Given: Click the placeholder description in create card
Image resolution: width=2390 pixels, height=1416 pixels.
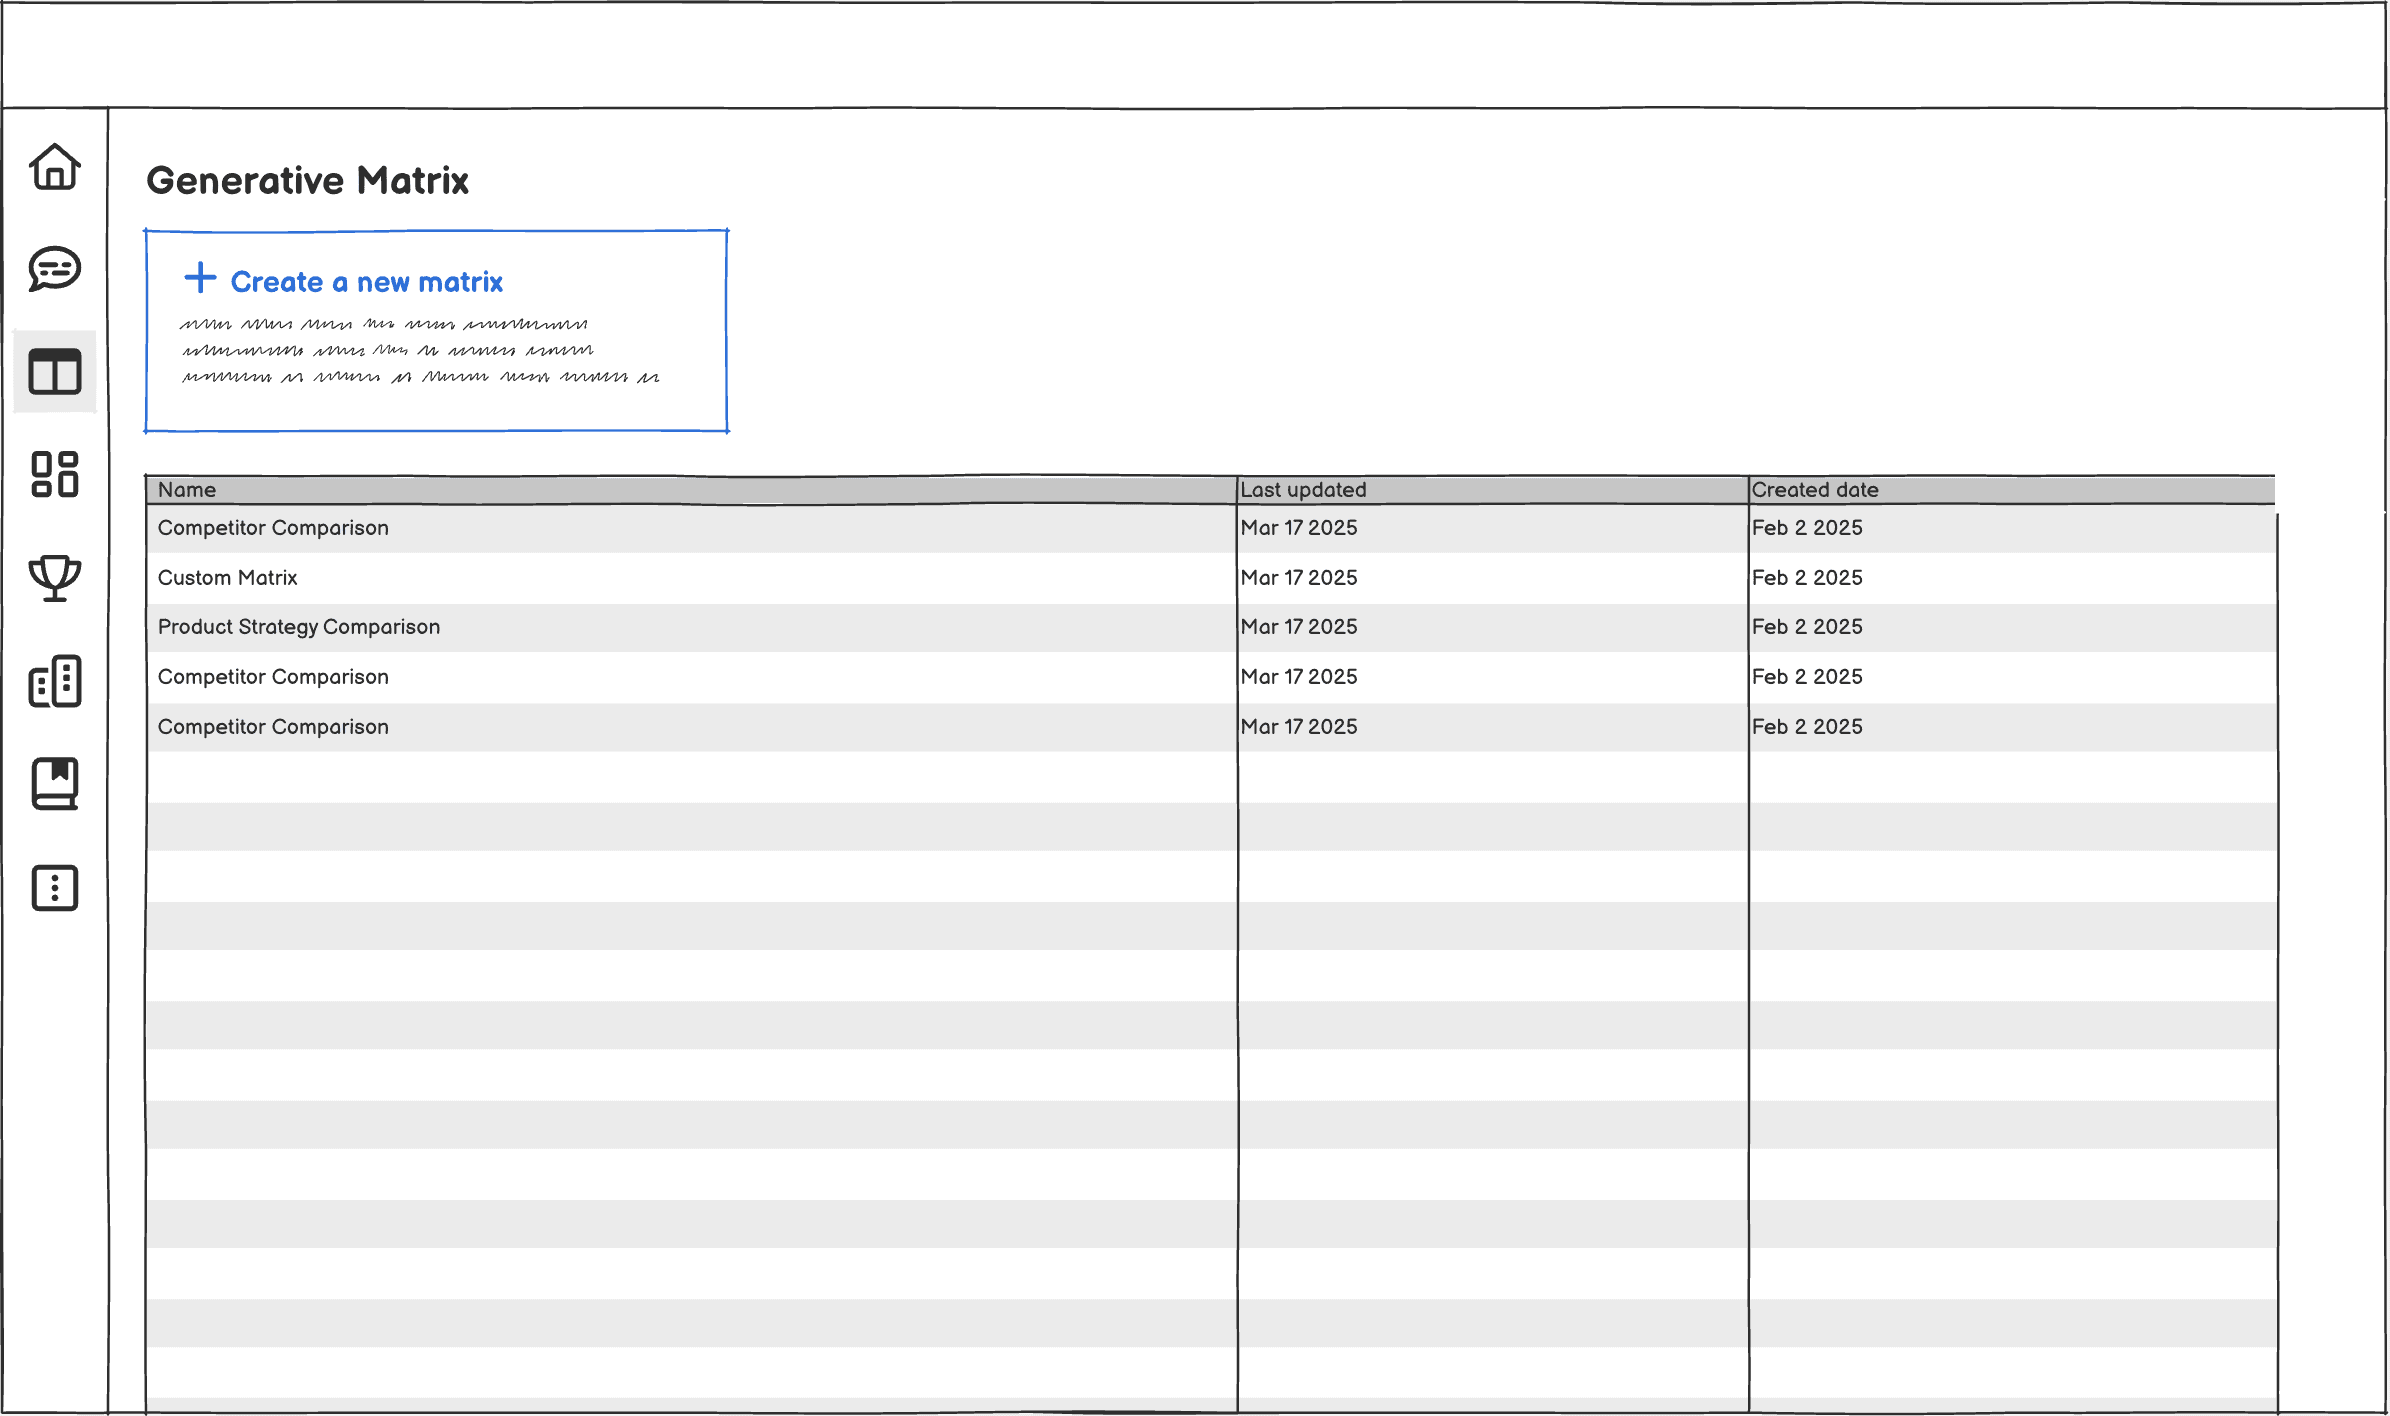Looking at the screenshot, I should (420, 351).
